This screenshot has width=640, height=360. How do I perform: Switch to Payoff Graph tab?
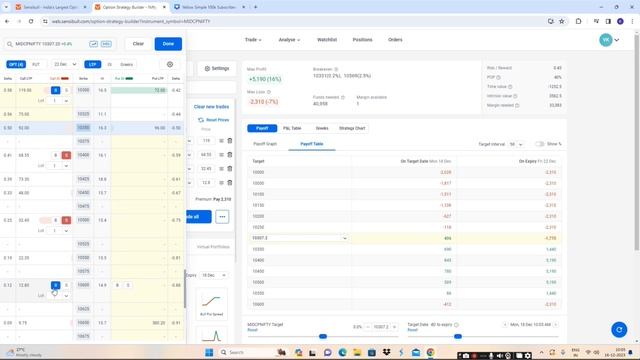[x=265, y=144]
